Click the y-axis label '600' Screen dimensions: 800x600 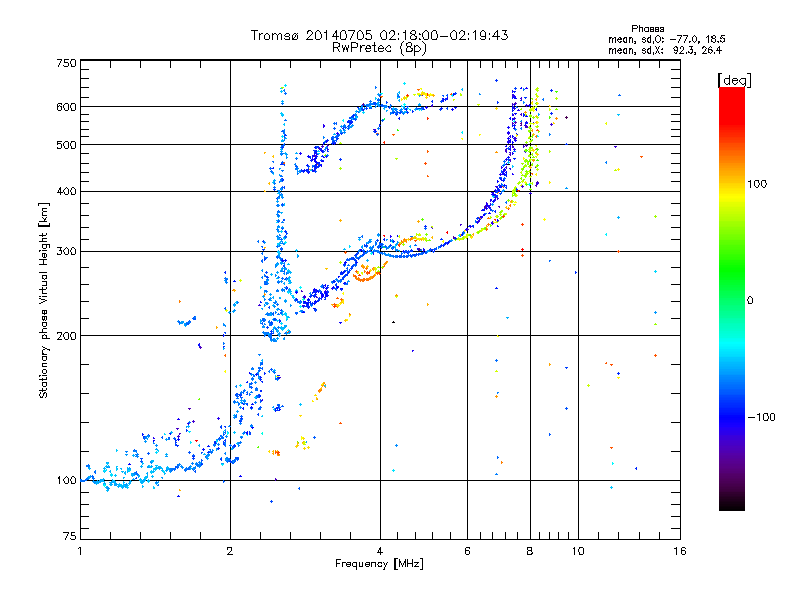[x=66, y=107]
